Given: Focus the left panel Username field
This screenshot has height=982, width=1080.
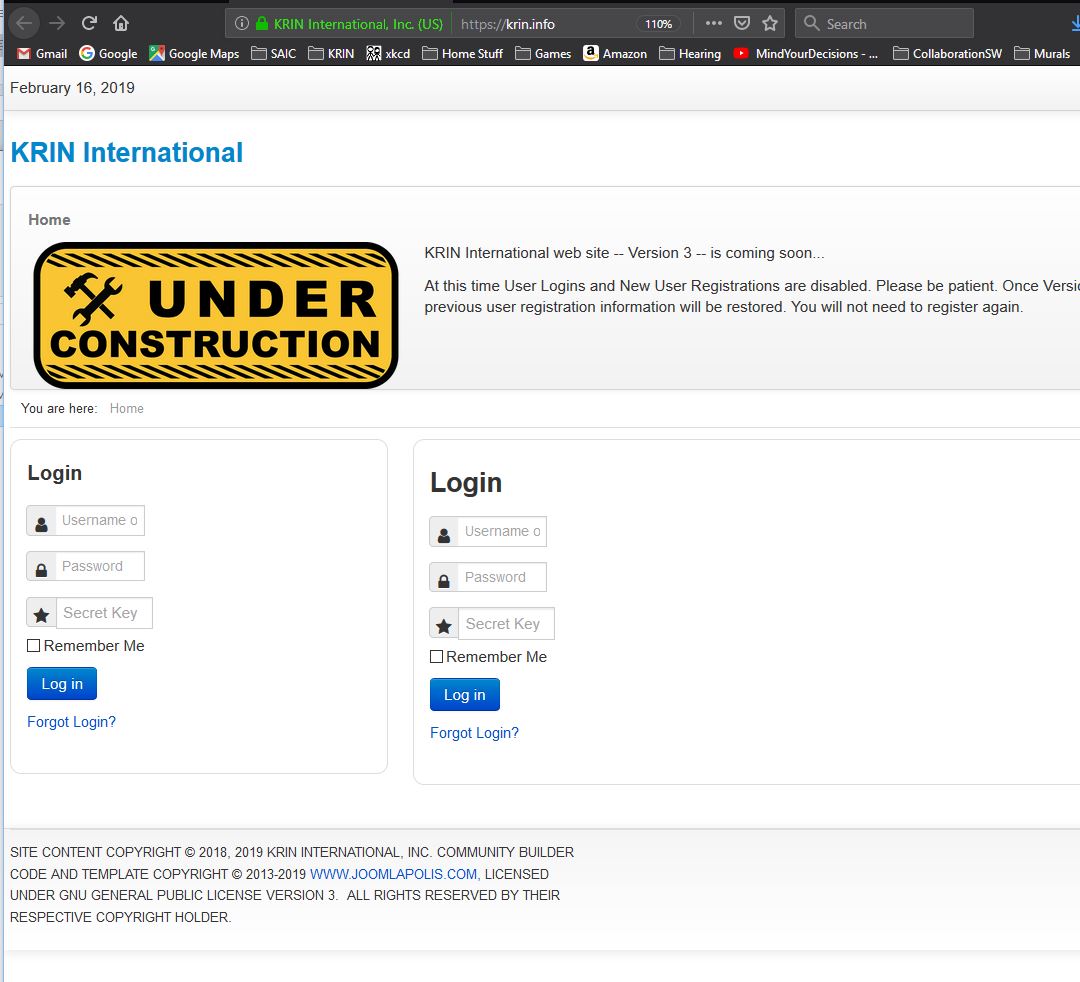Looking at the screenshot, I should click(x=100, y=521).
